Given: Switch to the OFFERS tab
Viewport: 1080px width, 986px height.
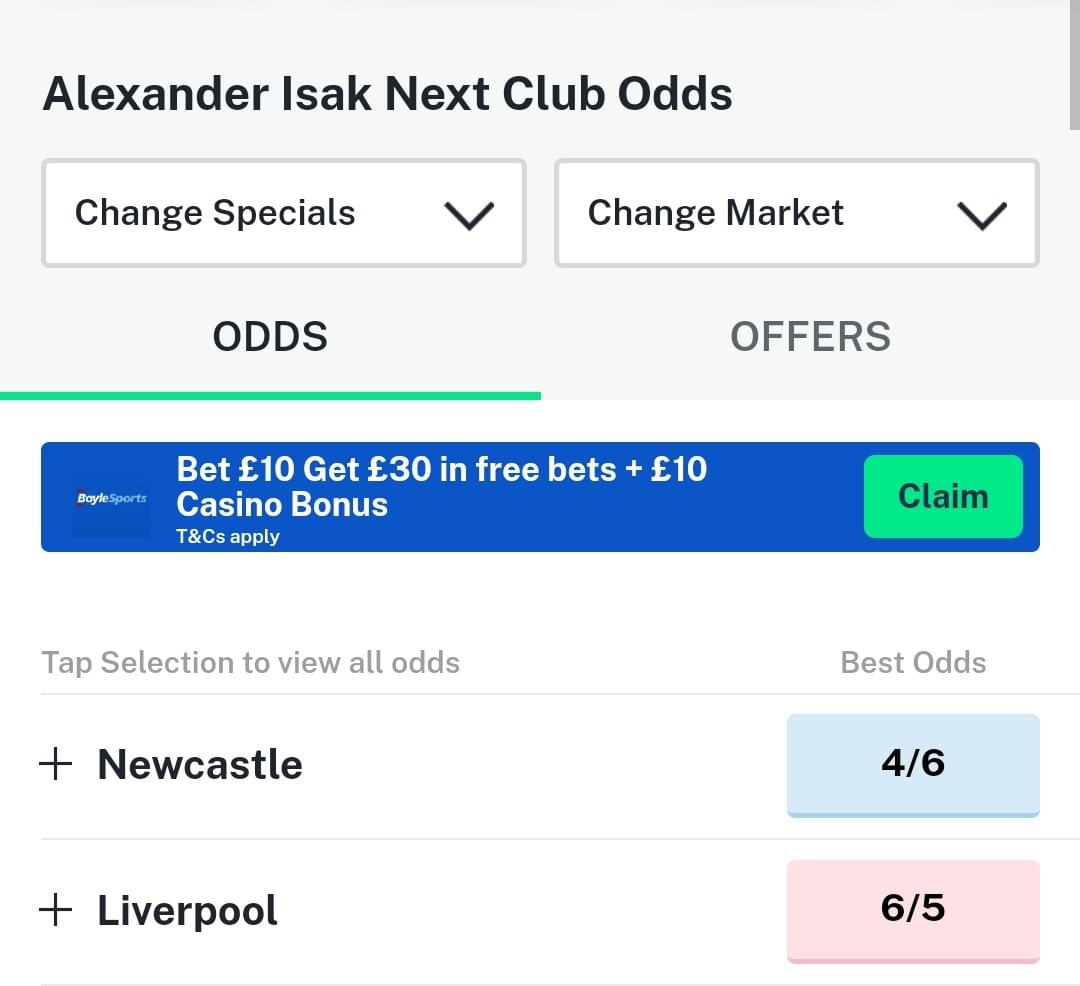Looking at the screenshot, I should pyautogui.click(x=810, y=337).
